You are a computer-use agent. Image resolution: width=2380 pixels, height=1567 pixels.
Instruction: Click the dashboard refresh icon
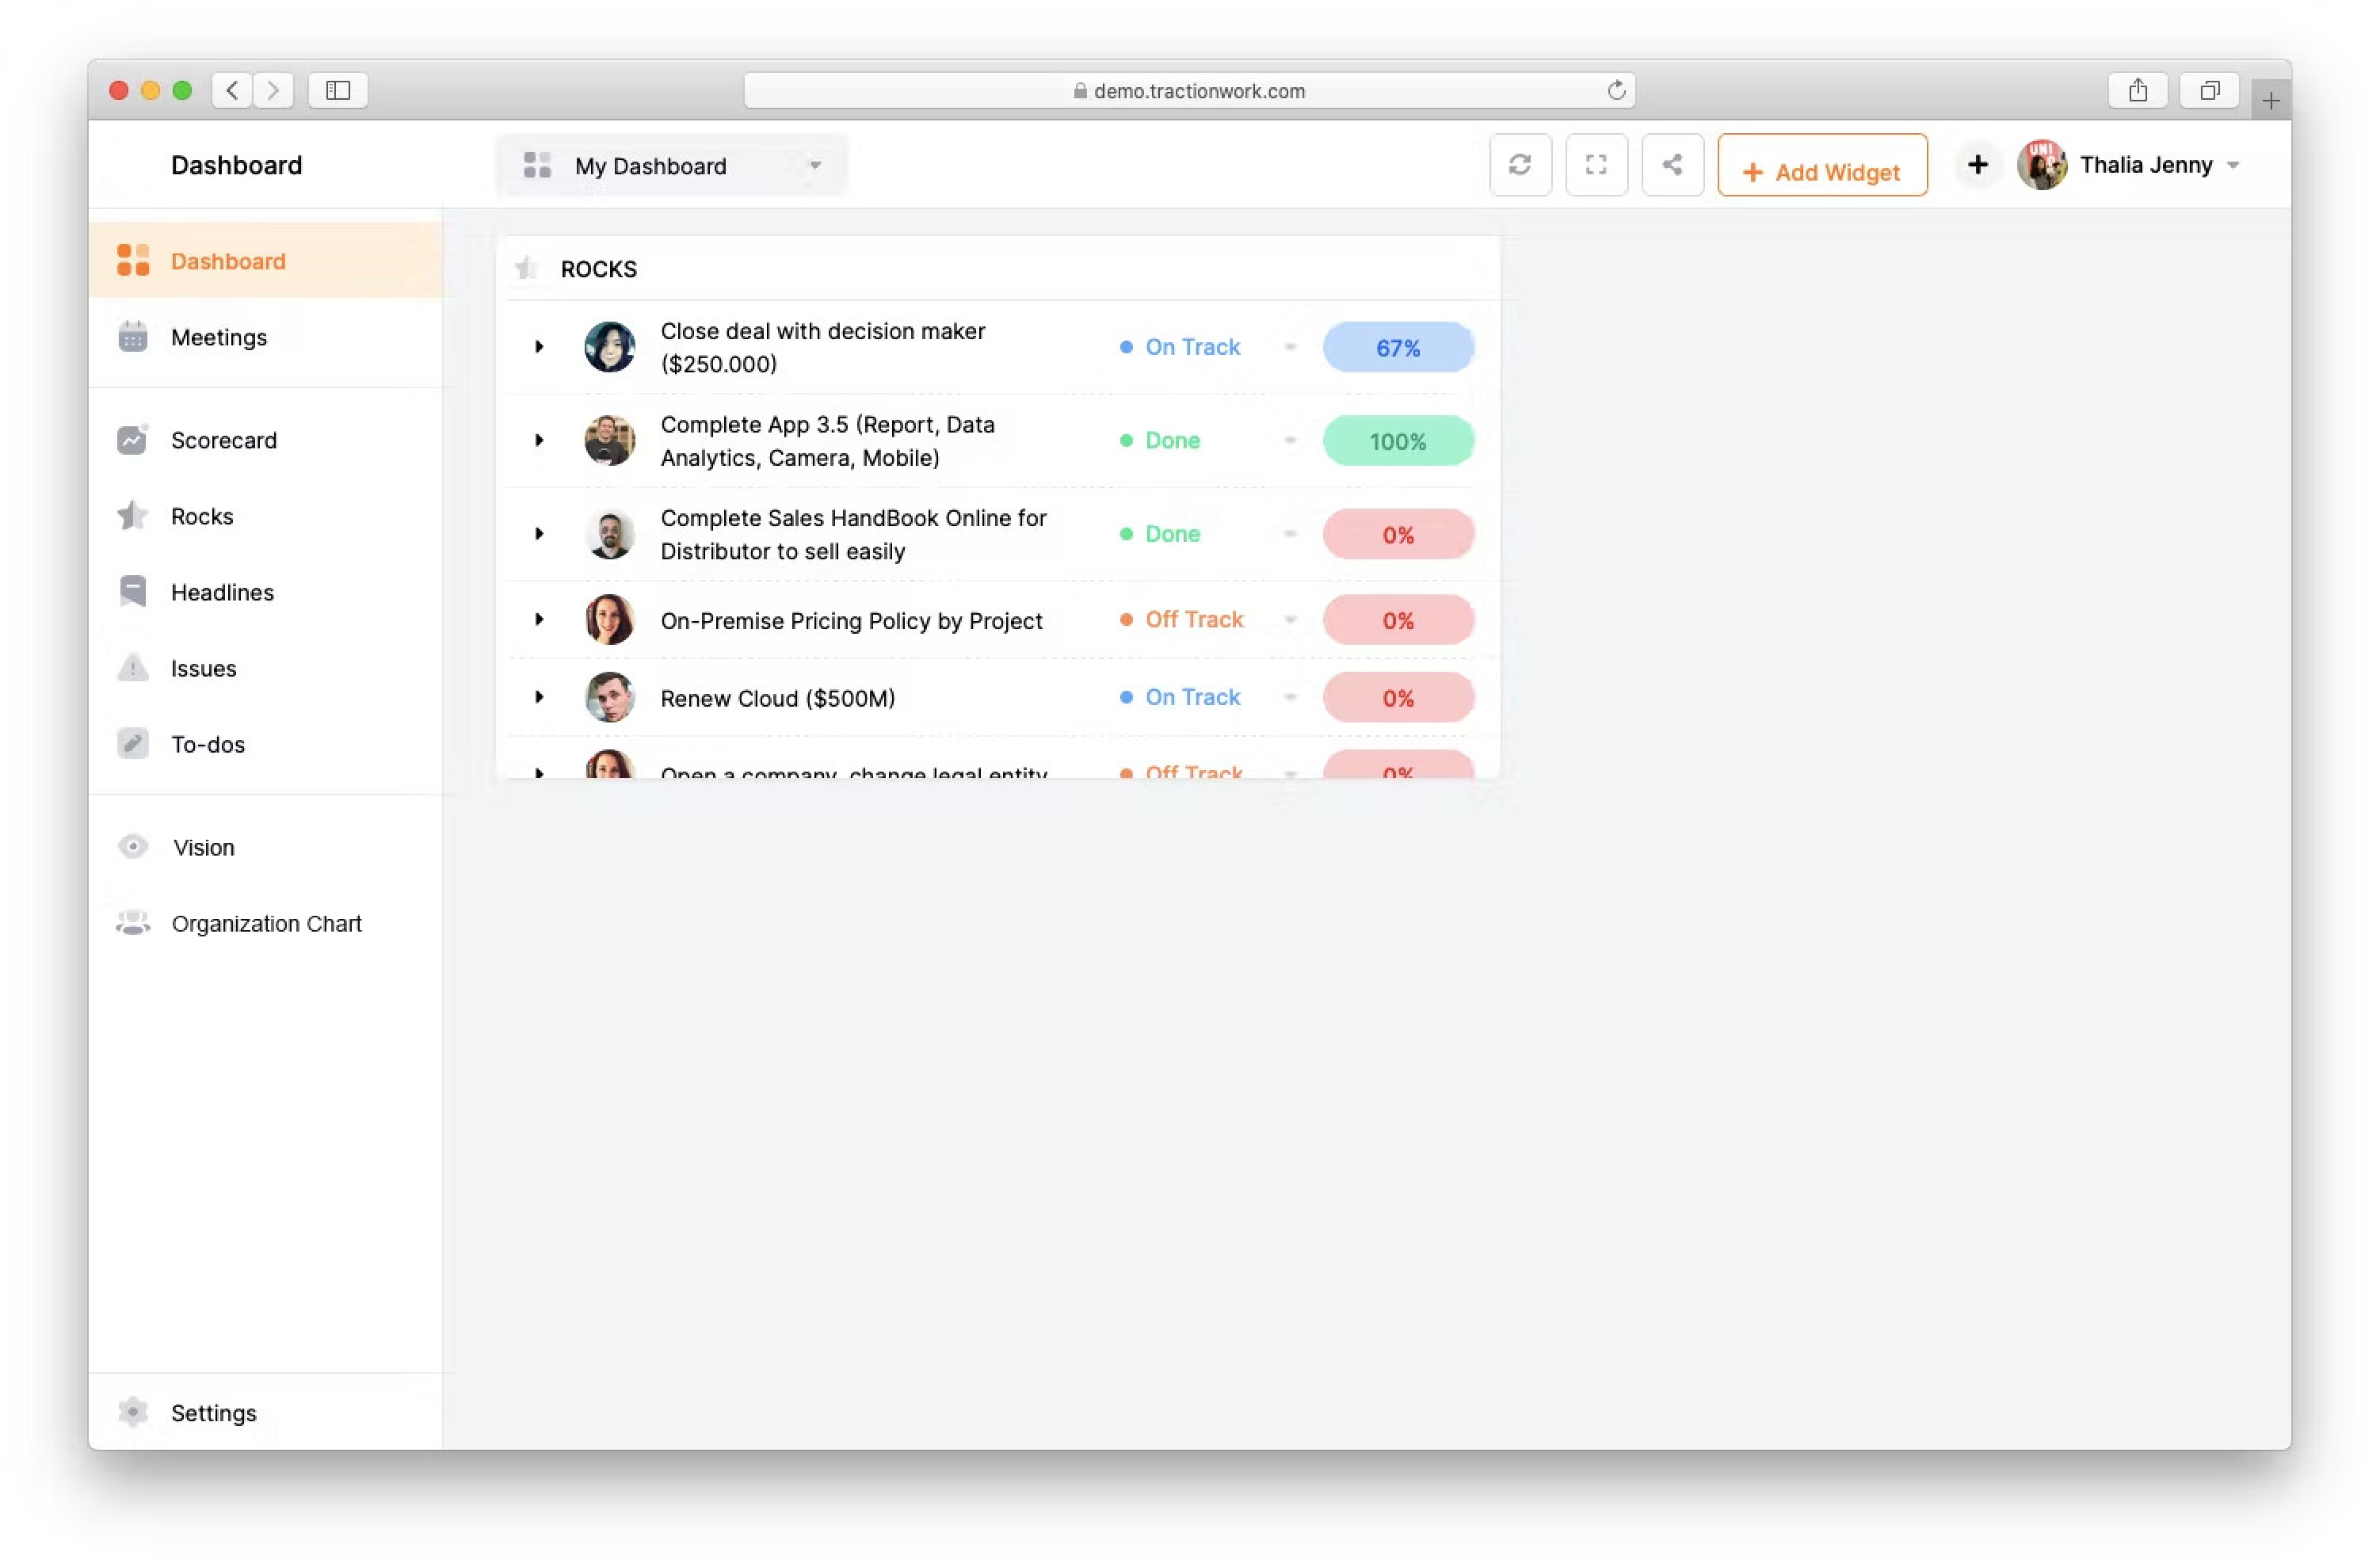[x=1519, y=165]
